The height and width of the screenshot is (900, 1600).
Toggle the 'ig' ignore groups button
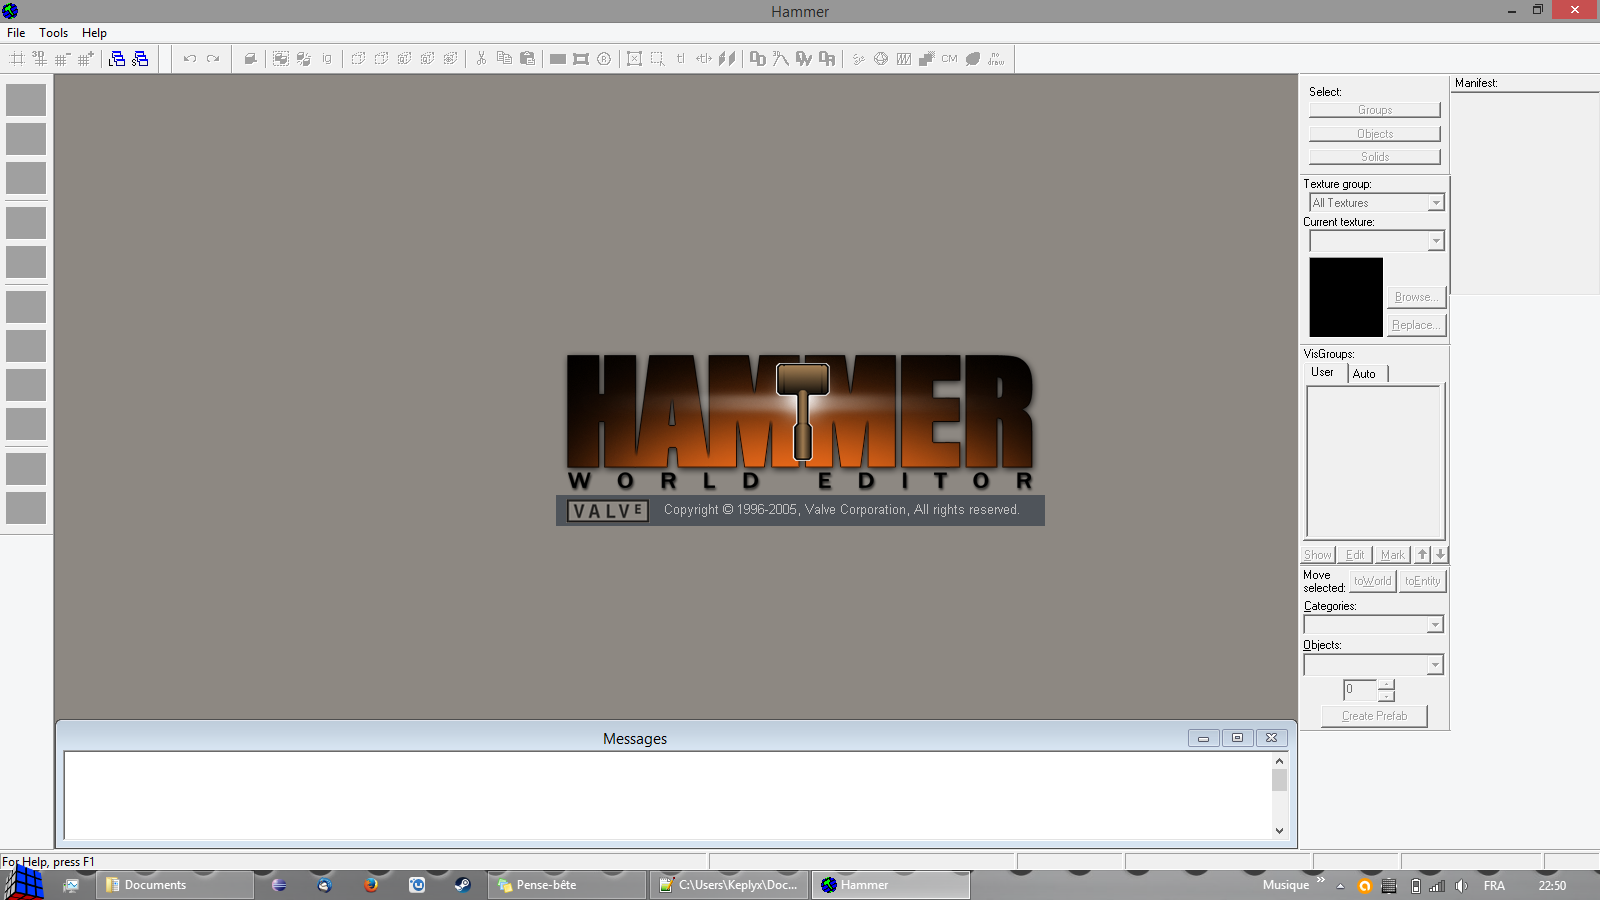(327, 59)
